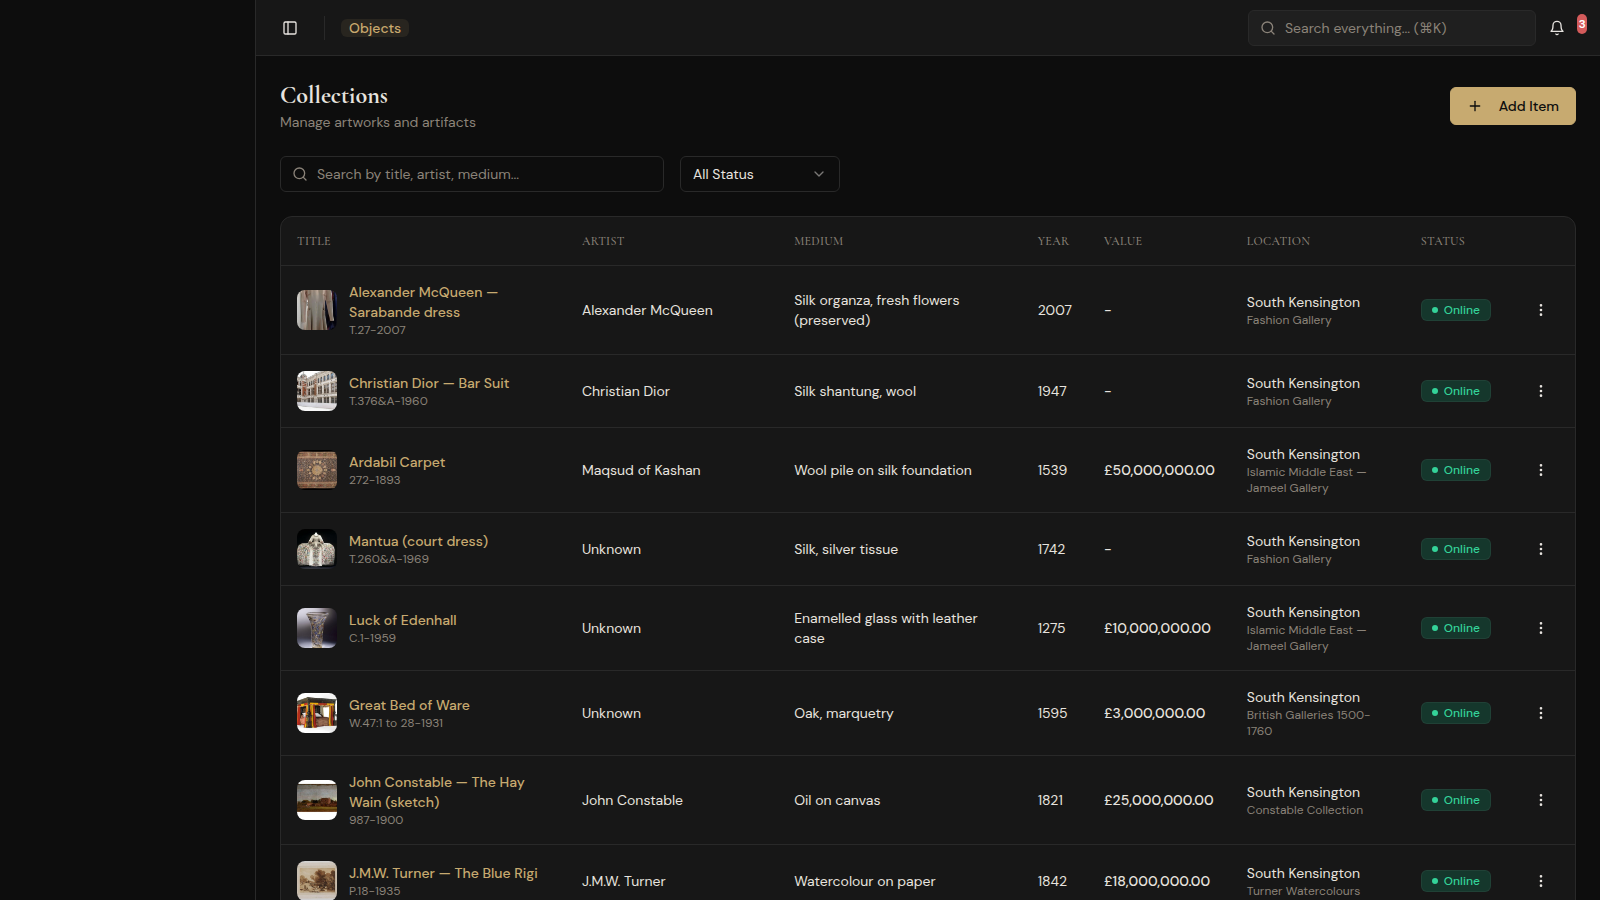Open actions menu for Christian Dior Bar Suit
This screenshot has width=1600, height=900.
coord(1540,391)
